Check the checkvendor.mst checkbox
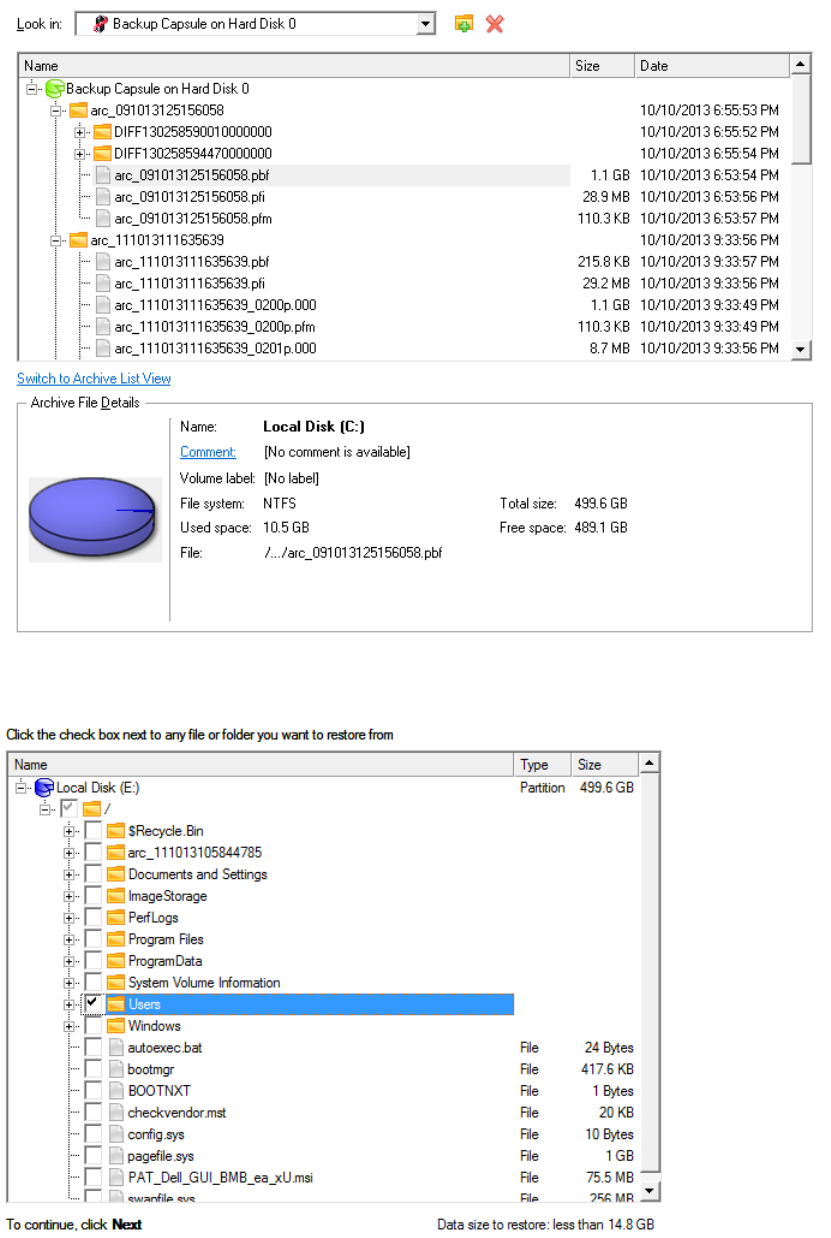Image resolution: width=831 pixels, height=1238 pixels. click(x=93, y=1112)
